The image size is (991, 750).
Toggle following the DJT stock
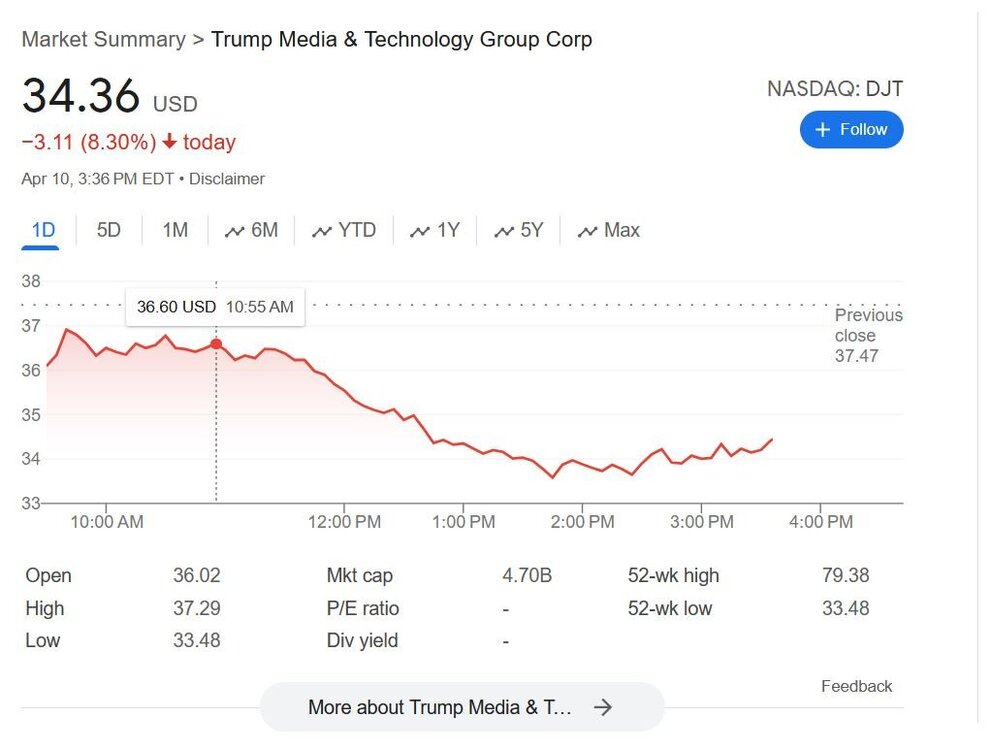click(851, 129)
